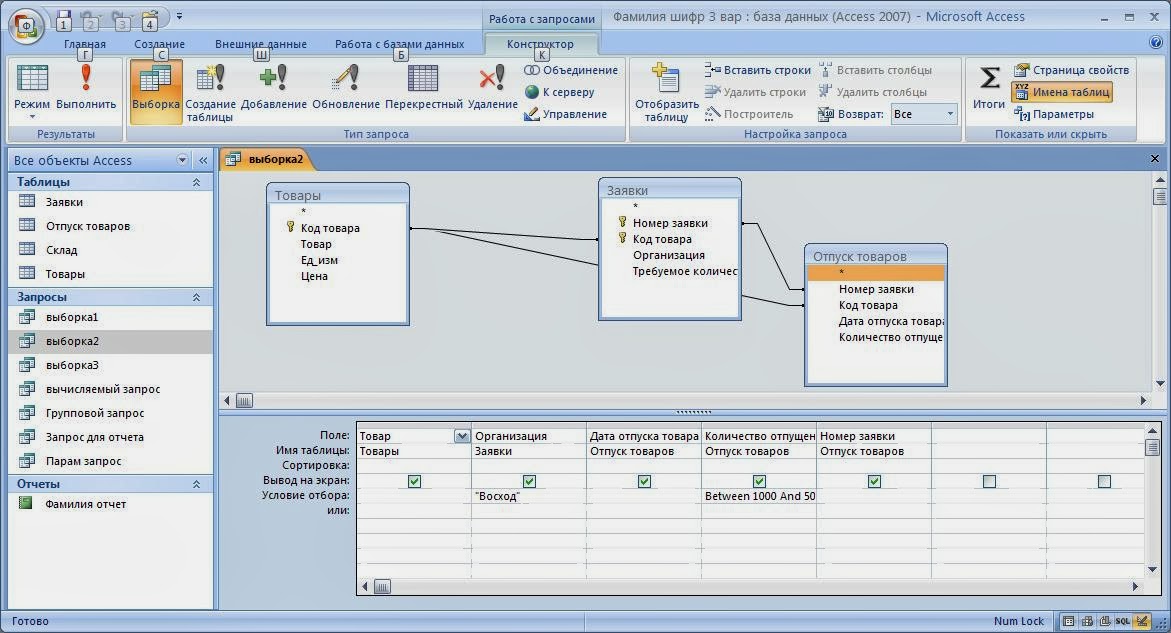Check the display checkbox in first empty column
Image resolution: width=1171 pixels, height=633 pixels.
click(990, 481)
